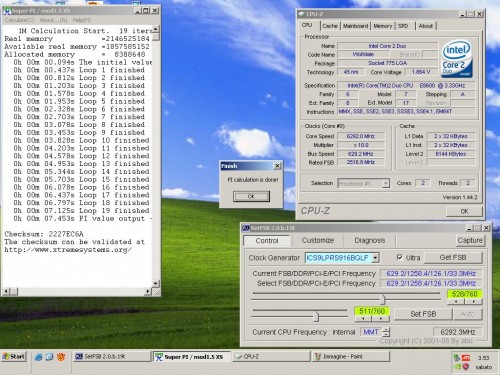This screenshot has width=500, height=375.
Task: Click the MMT spinner arrows in SetFSB
Action: [386, 332]
